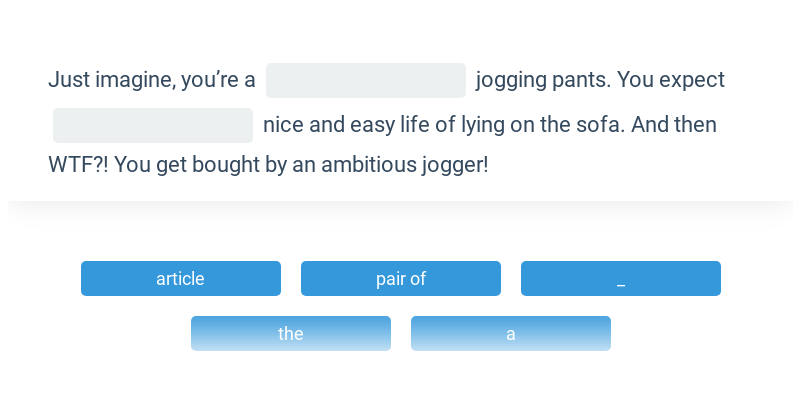The image size is (800, 400).
Task: Pick the underscore blank answer button
Action: [620, 279]
